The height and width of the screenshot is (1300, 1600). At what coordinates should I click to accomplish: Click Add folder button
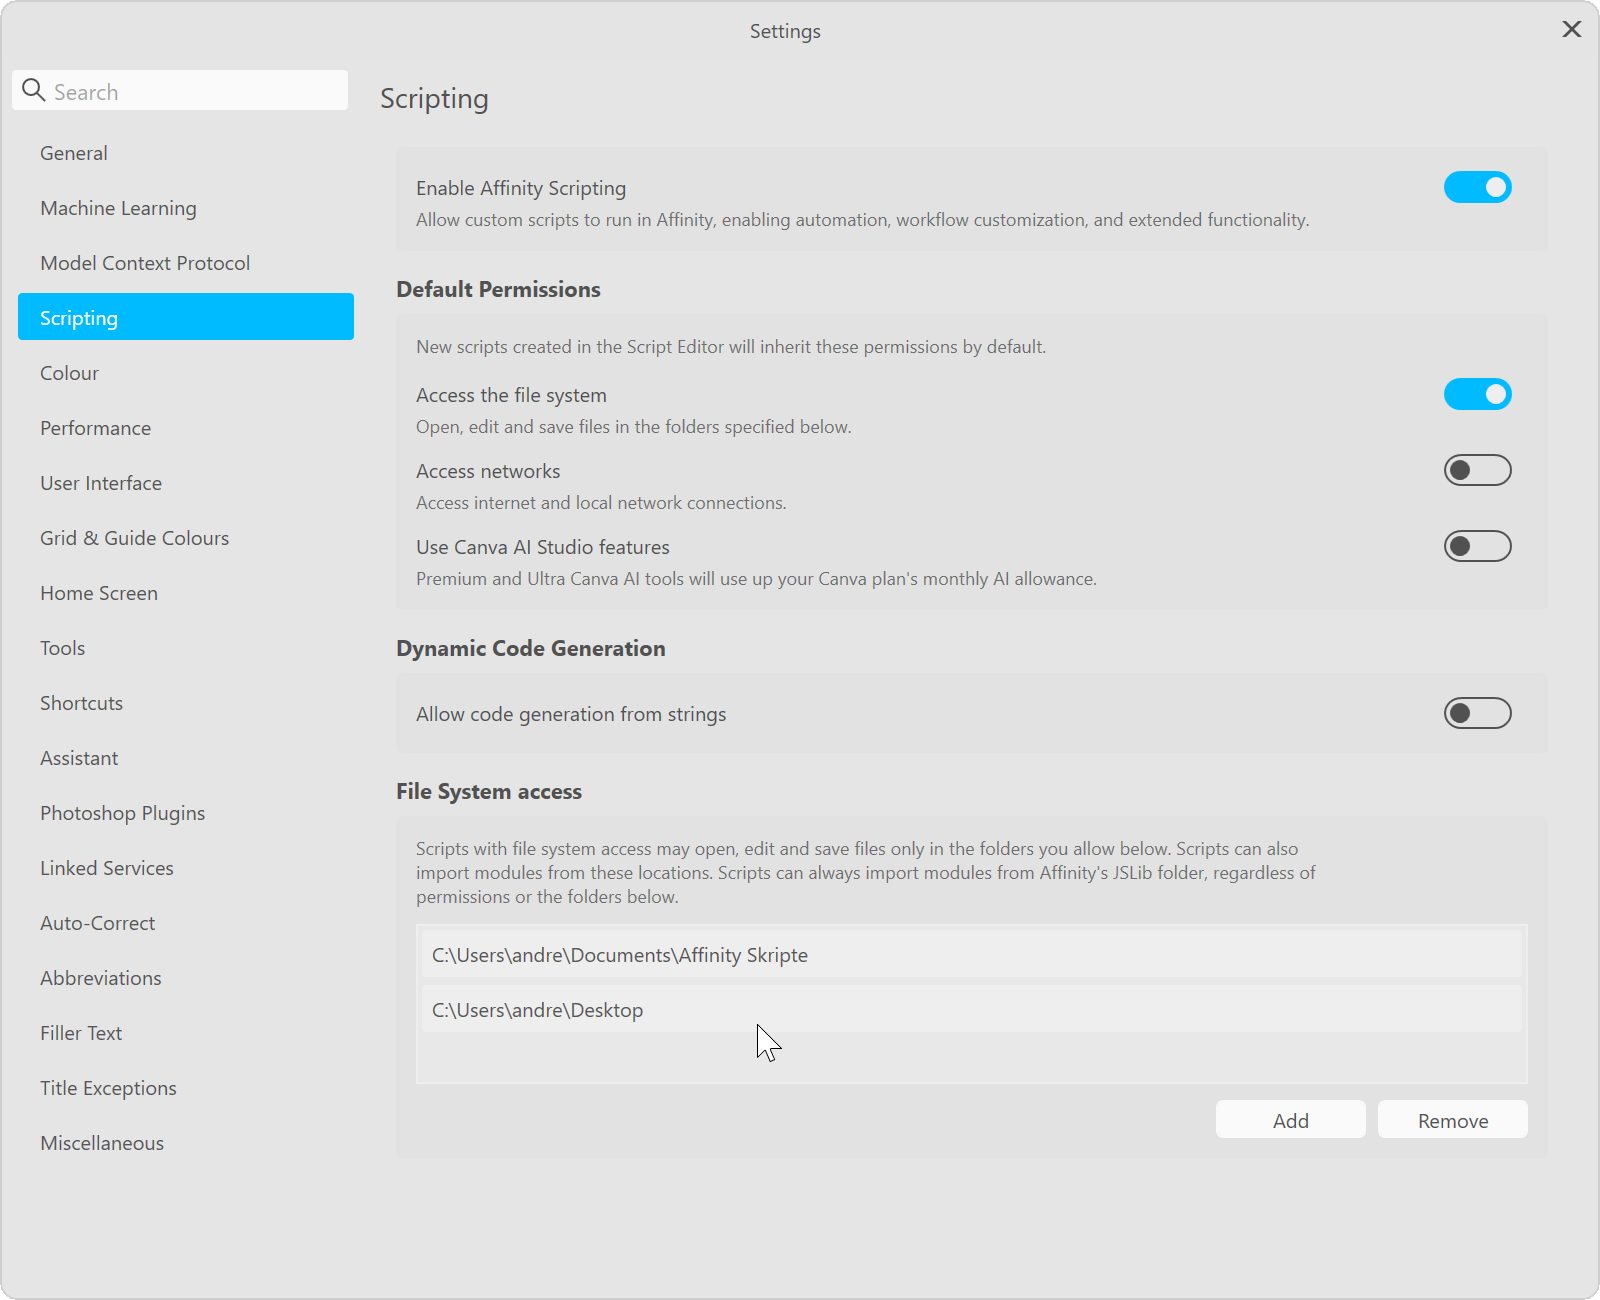pos(1290,1120)
